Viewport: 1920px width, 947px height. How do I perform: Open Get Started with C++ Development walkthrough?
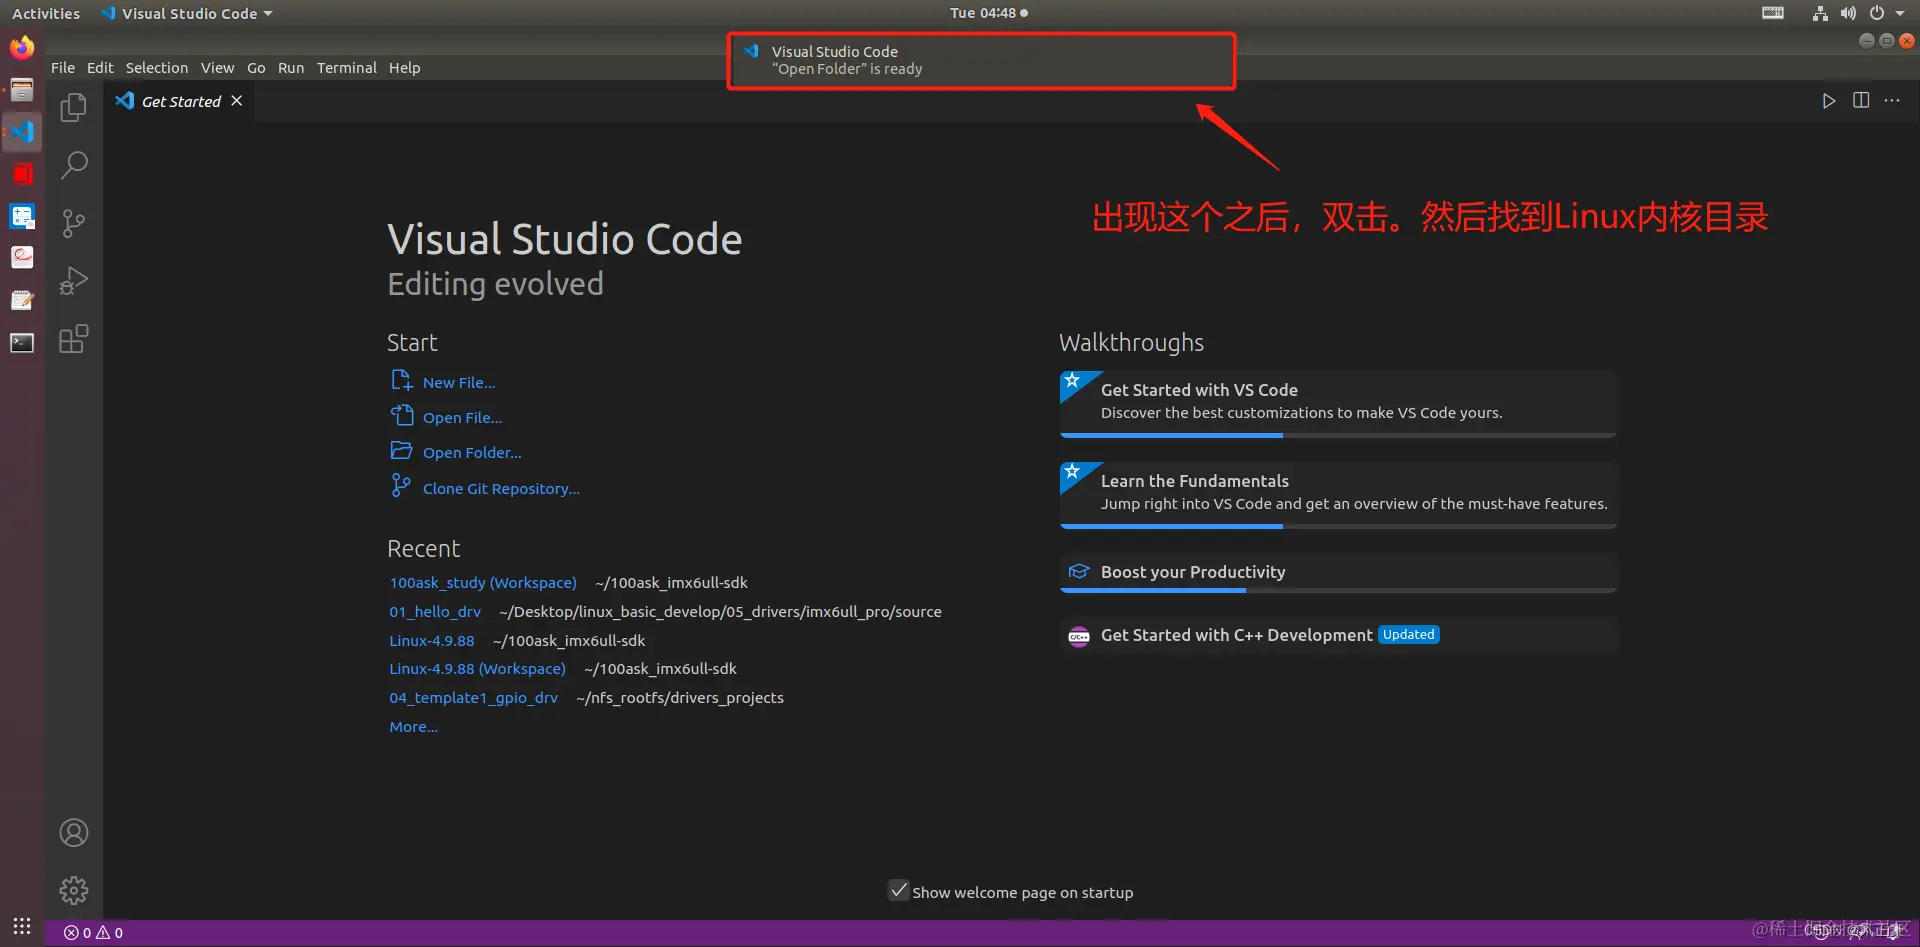[1338, 635]
